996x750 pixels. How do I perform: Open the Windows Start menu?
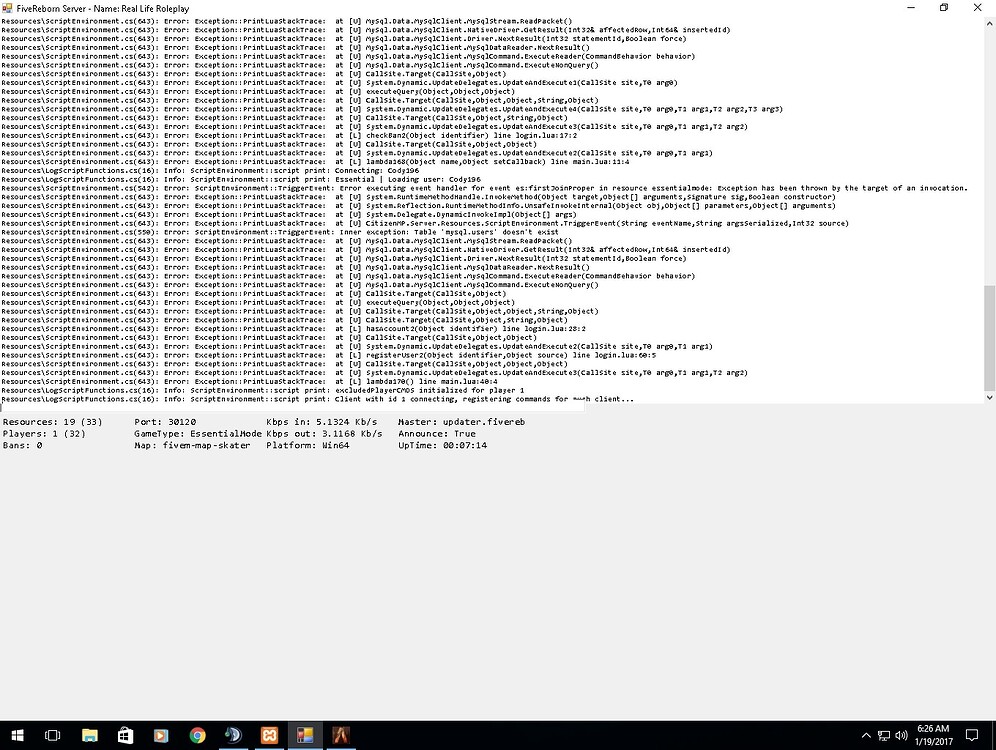17,735
